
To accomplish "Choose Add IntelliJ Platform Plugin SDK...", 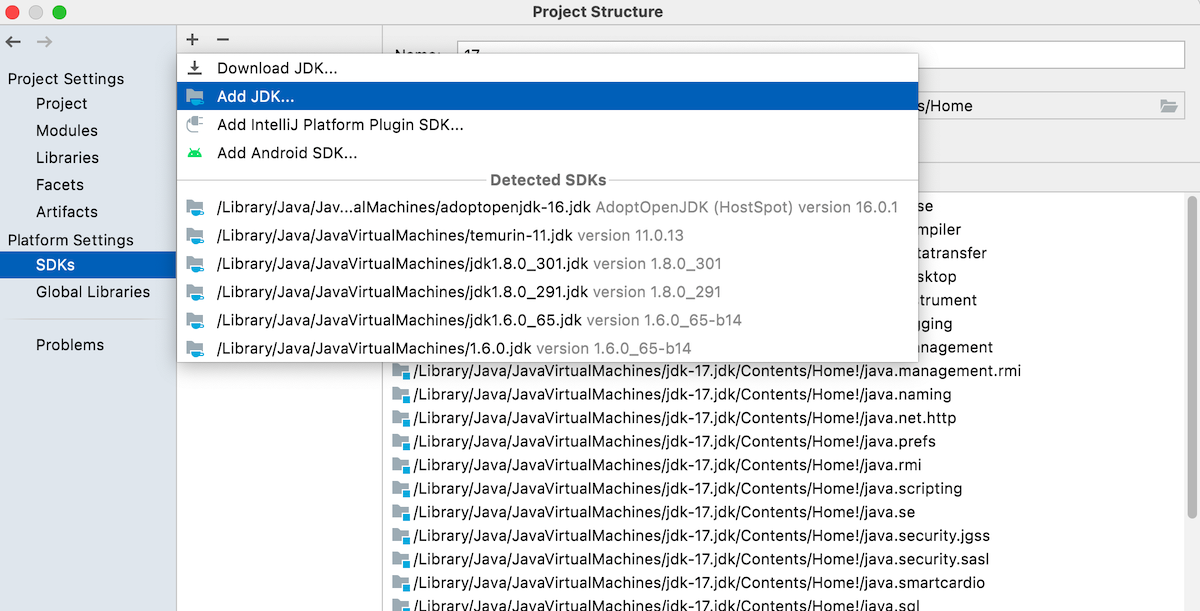I will click(x=548, y=125).
